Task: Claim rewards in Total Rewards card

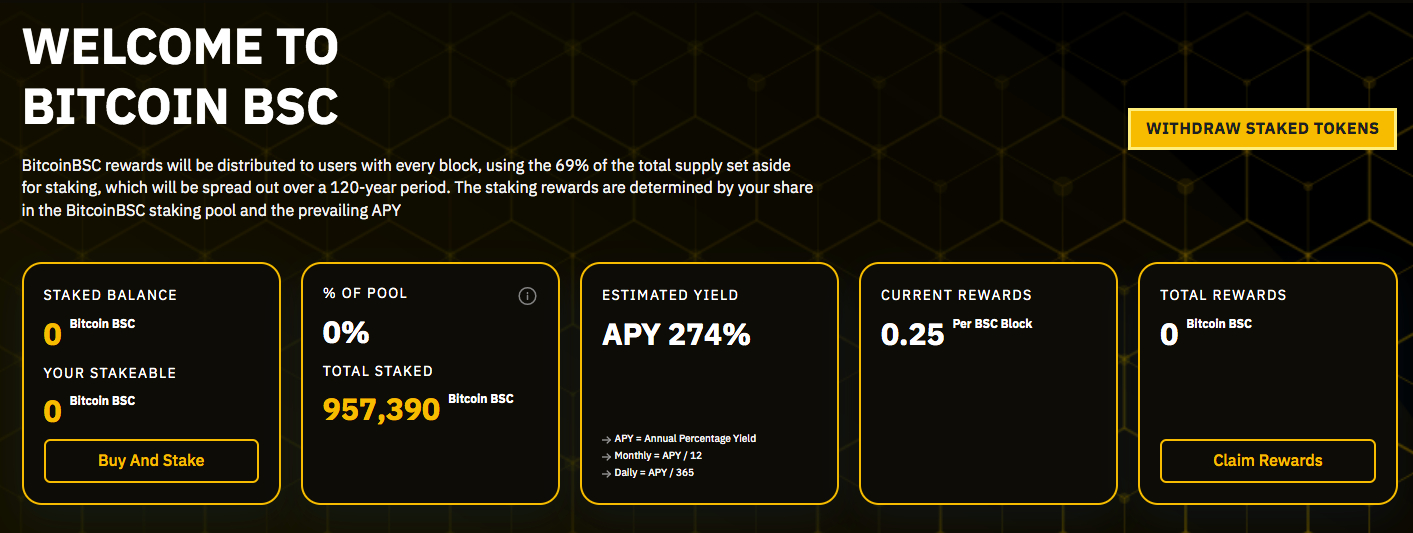Action: pyautogui.click(x=1268, y=461)
